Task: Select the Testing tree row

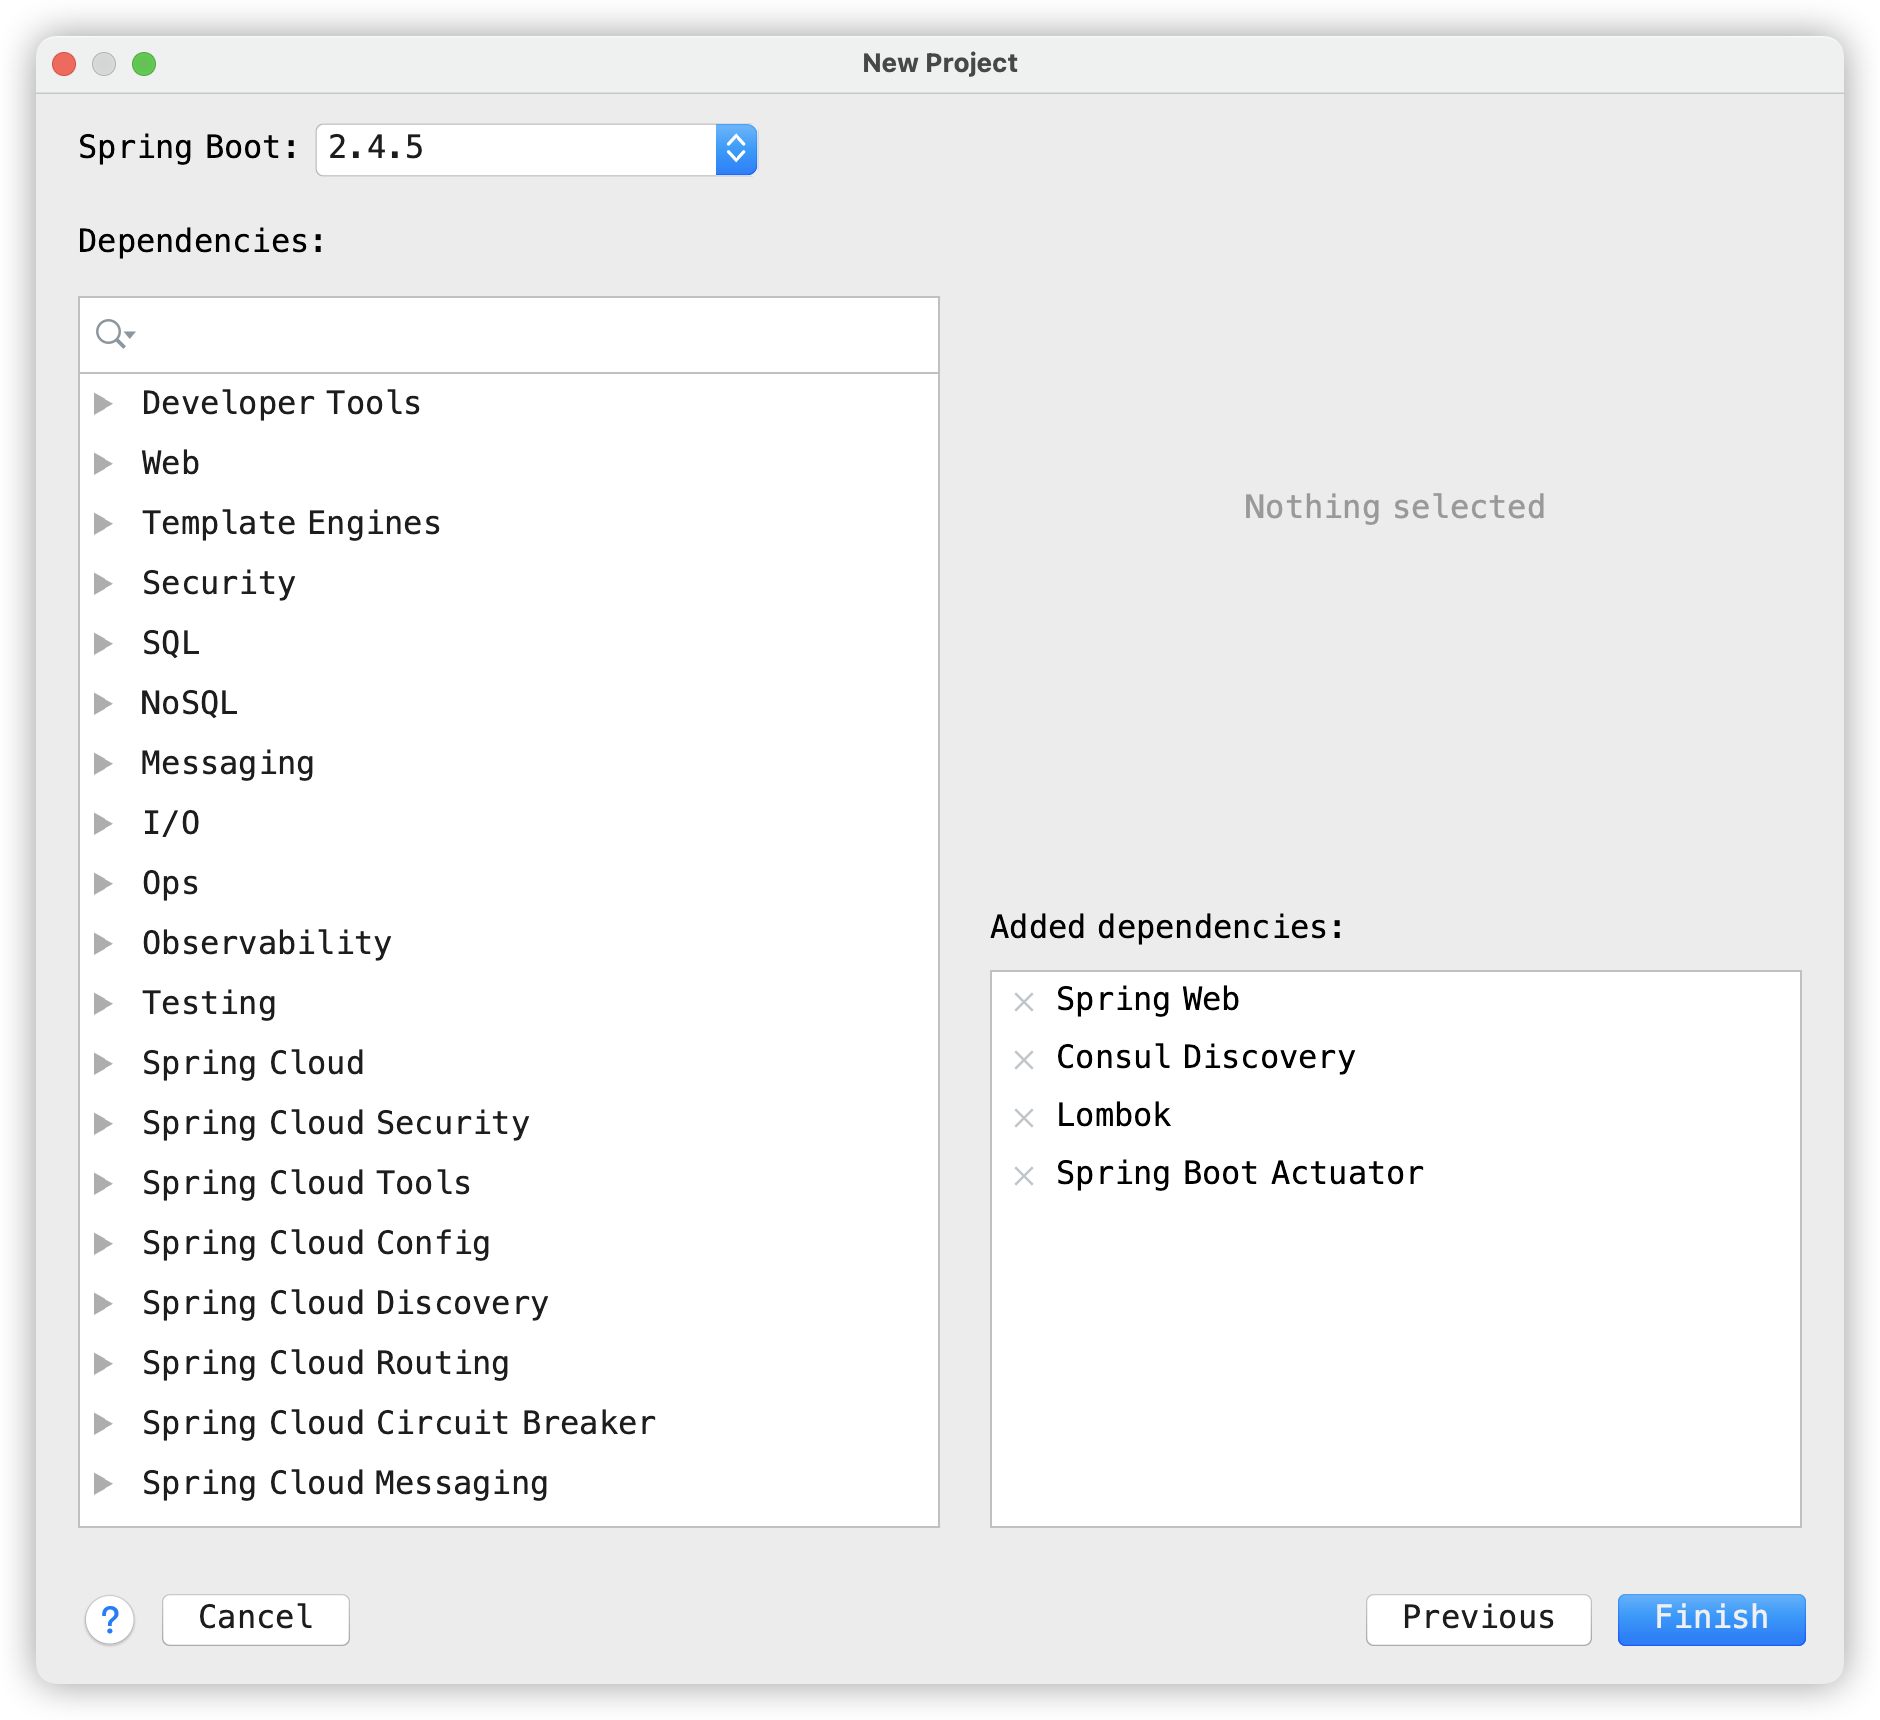Action: pos(509,1003)
